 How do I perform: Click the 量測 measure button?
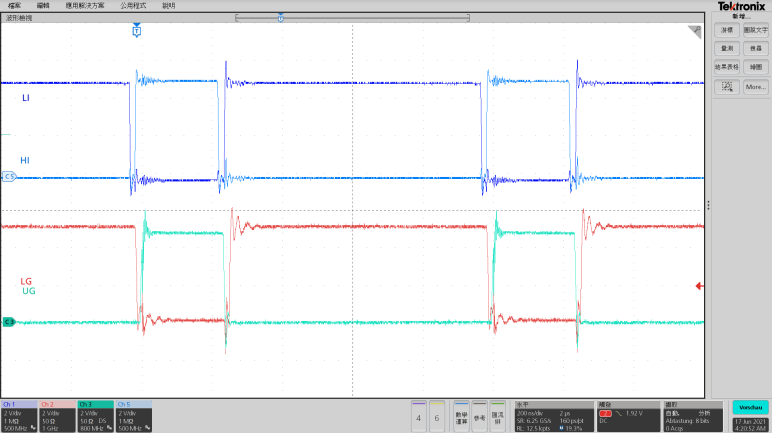(725, 48)
